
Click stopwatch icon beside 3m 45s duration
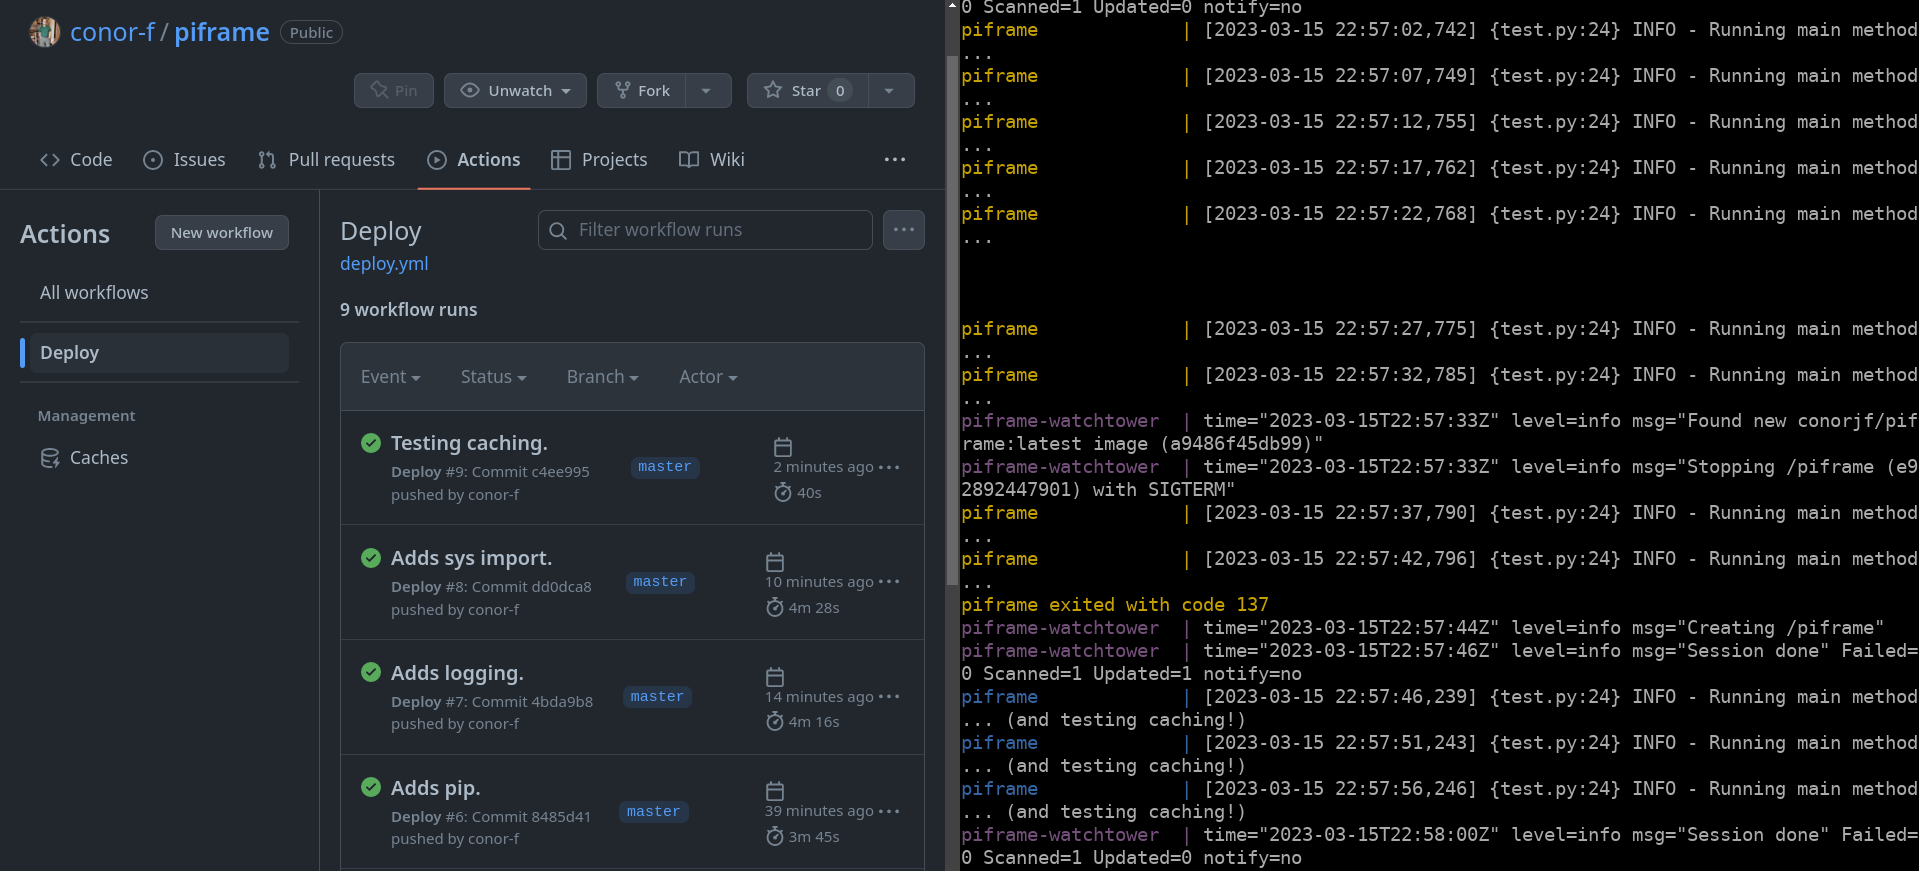click(775, 836)
